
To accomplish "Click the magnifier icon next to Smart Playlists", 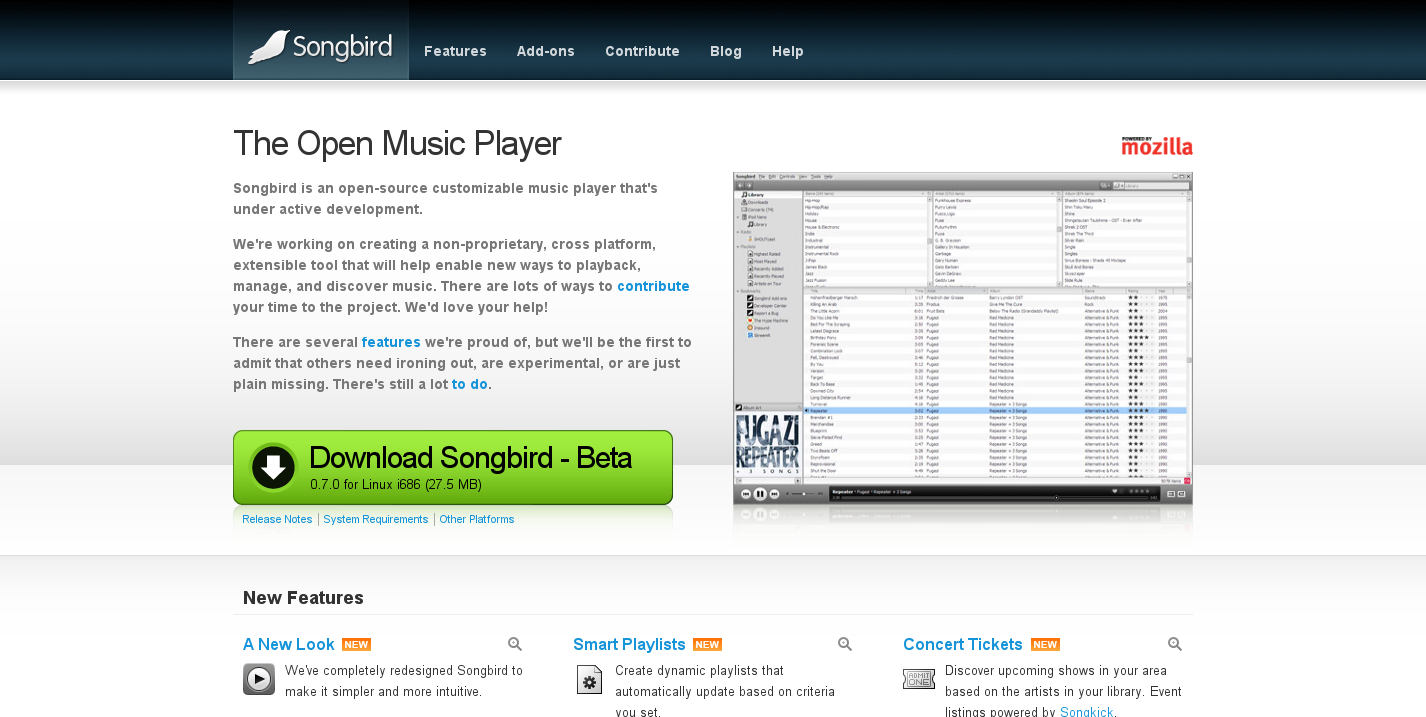I will click(x=845, y=644).
